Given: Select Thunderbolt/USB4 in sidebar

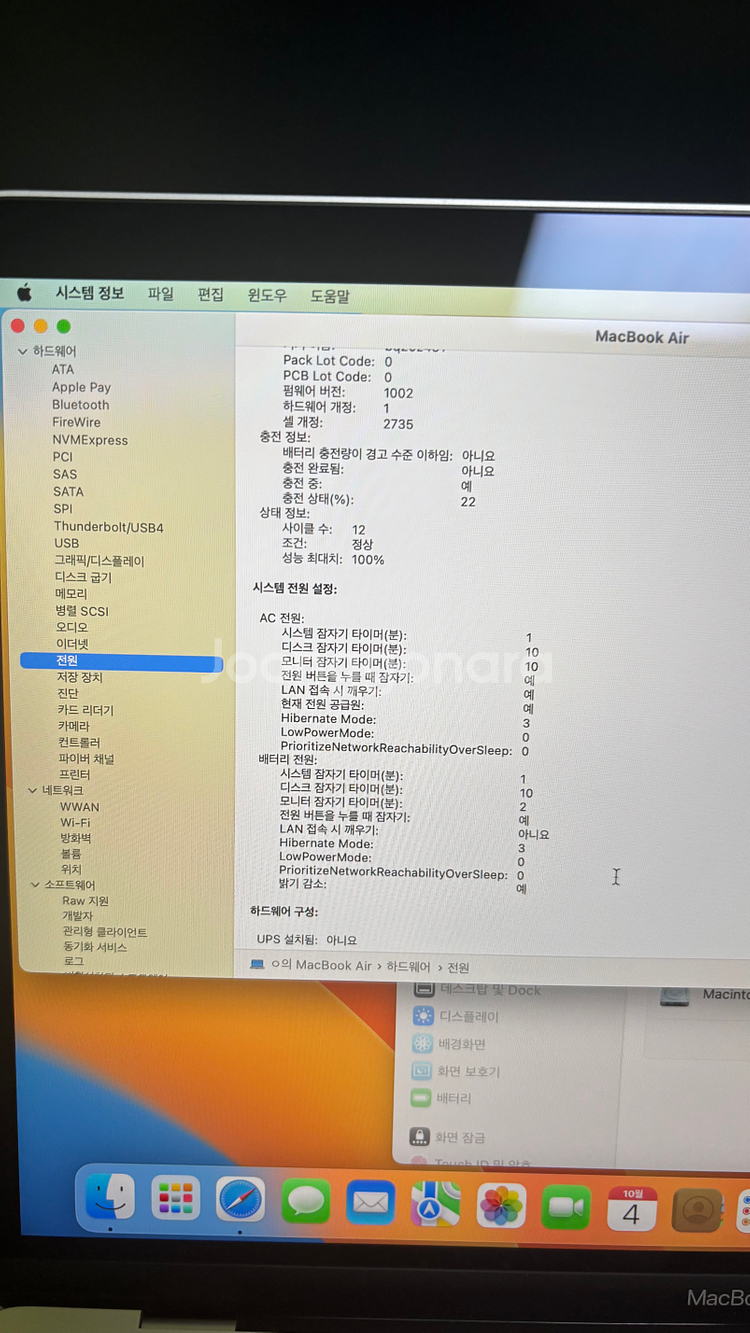Looking at the screenshot, I should point(108,527).
